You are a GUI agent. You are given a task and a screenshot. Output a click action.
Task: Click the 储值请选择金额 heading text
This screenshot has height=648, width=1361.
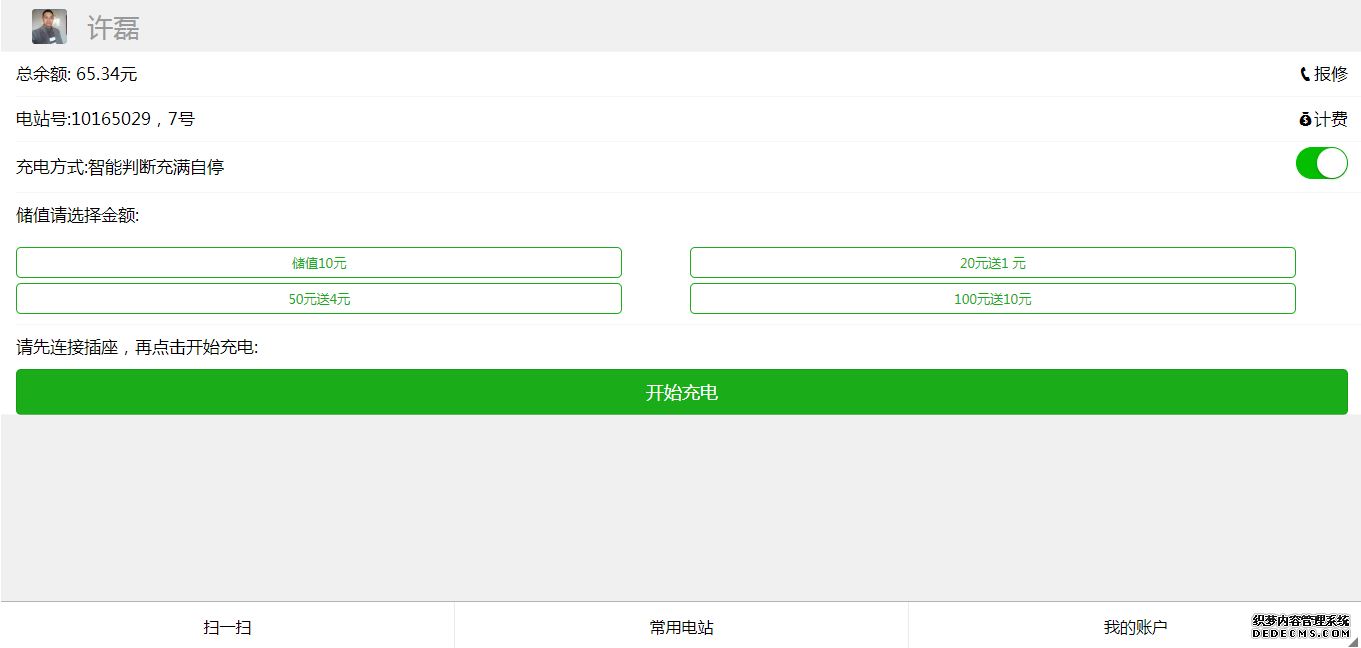78,215
